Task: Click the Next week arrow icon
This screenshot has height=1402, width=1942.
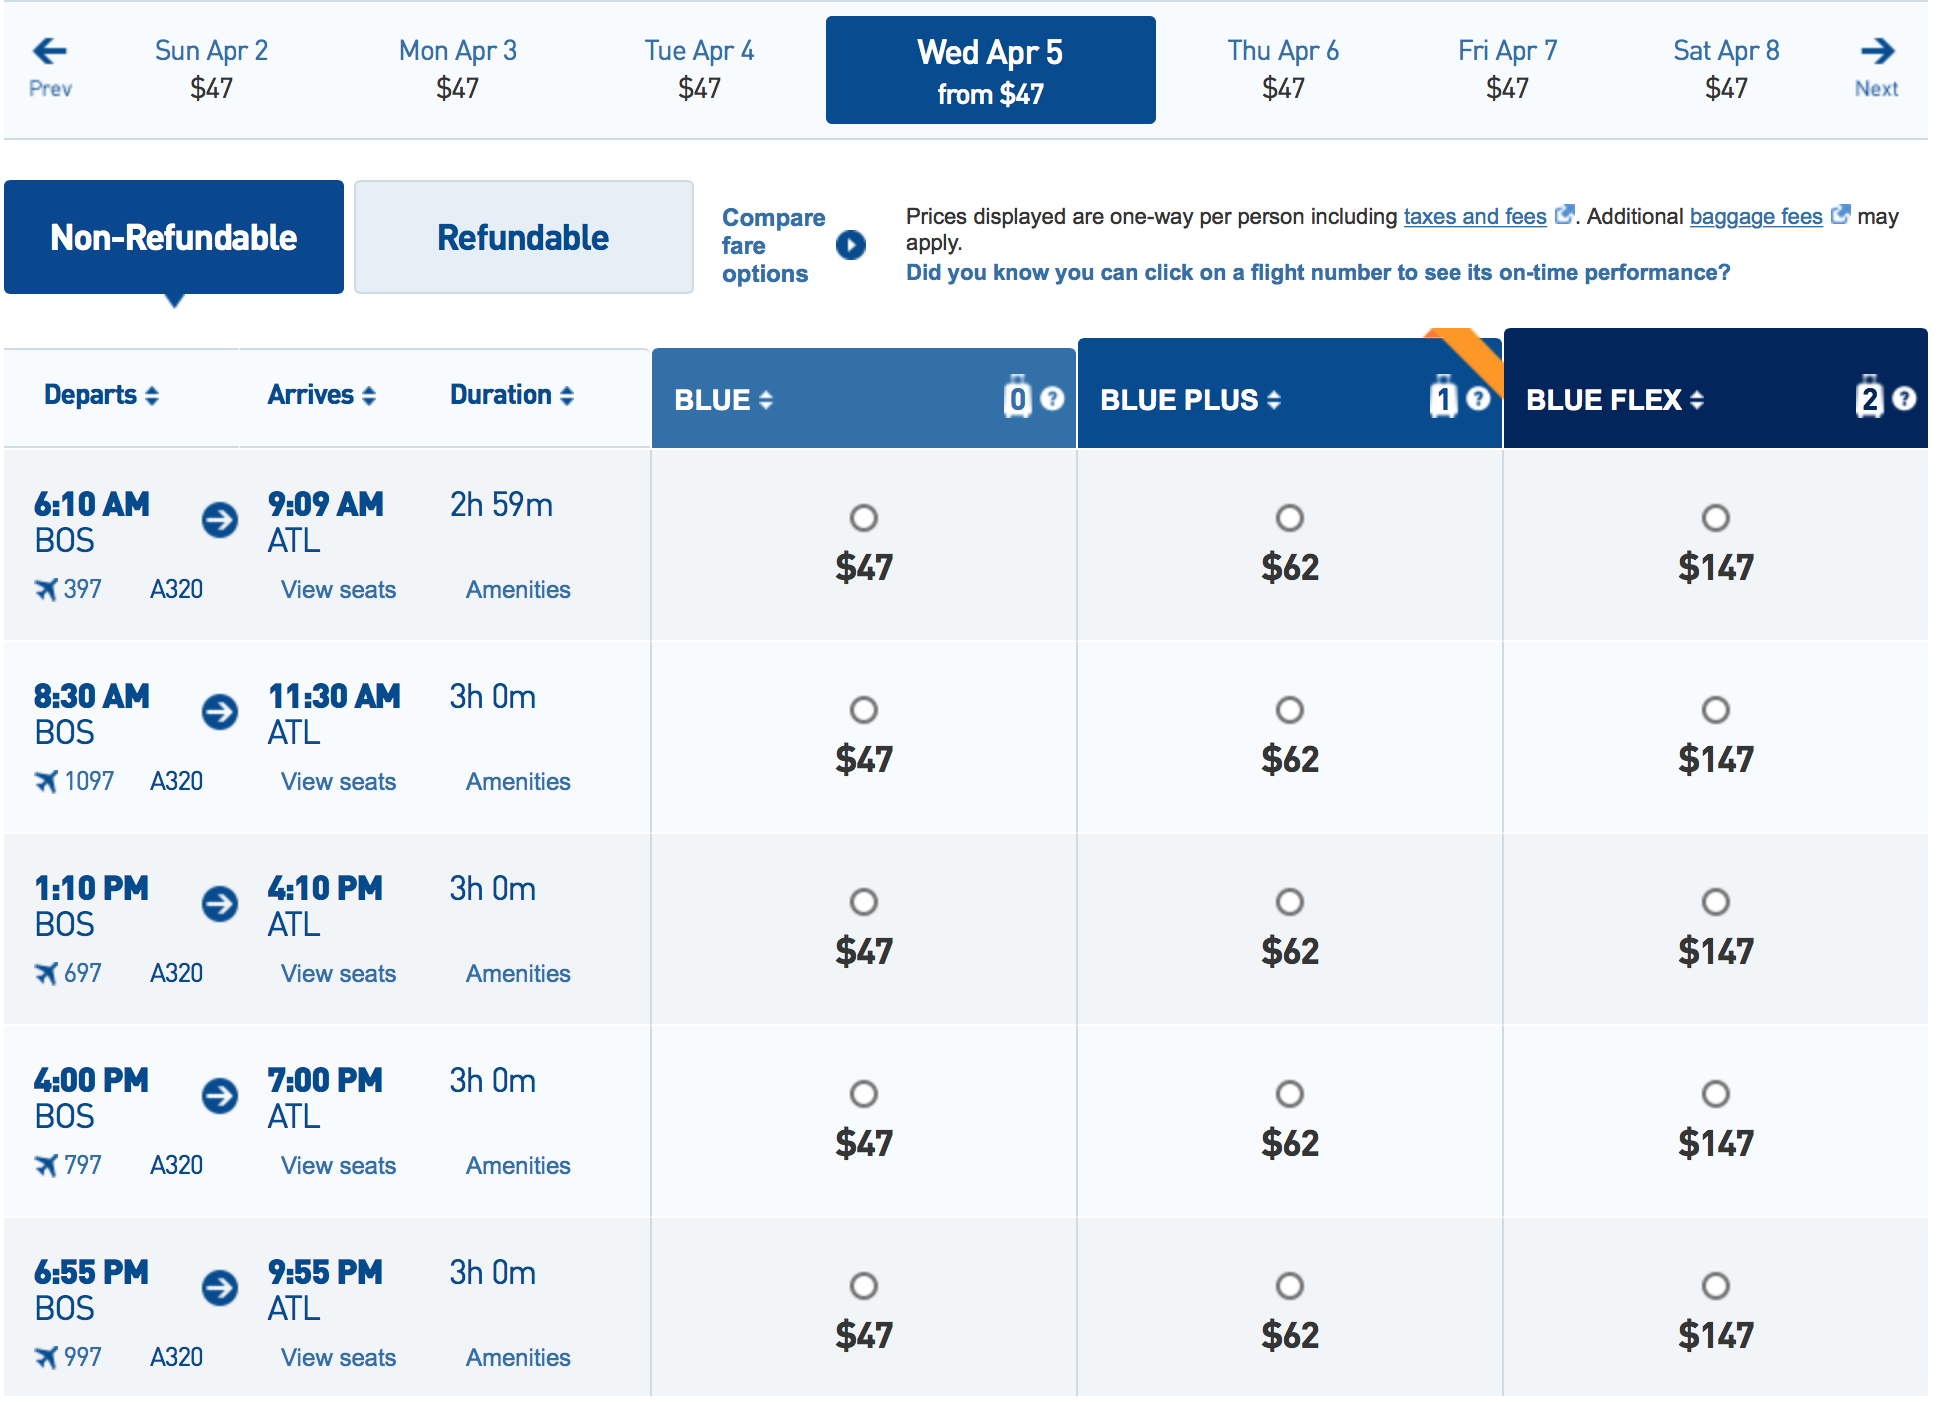Action: click(x=1877, y=51)
